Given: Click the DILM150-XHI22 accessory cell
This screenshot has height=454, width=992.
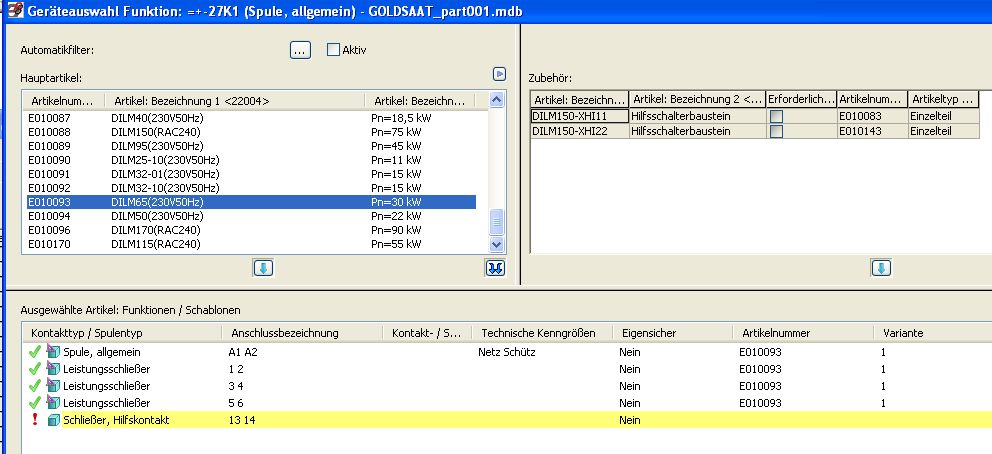Looking at the screenshot, I should (x=580, y=132).
